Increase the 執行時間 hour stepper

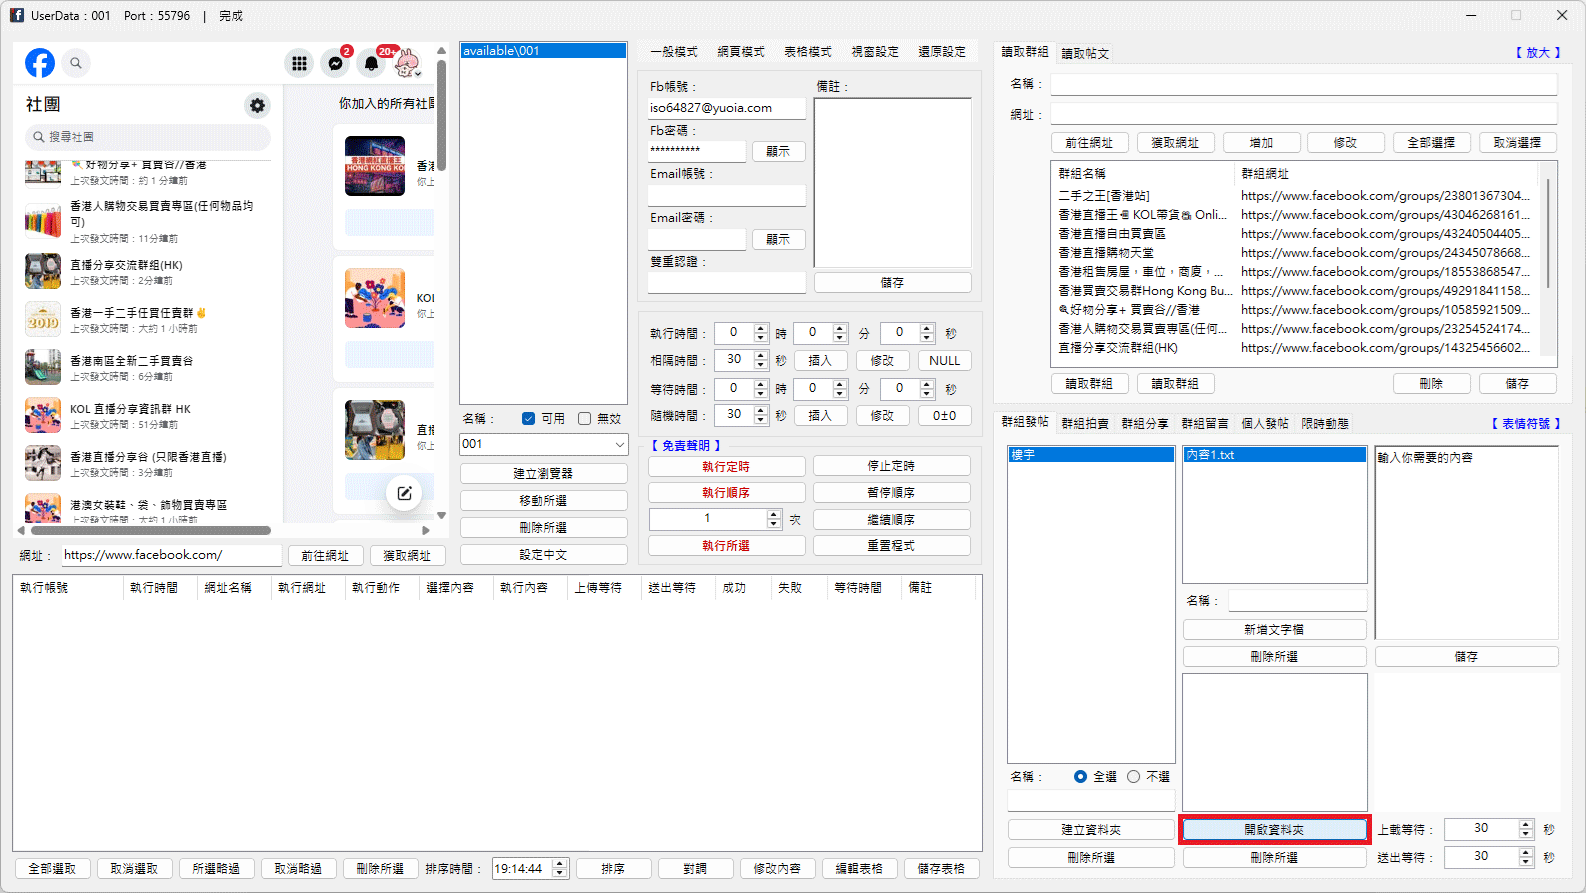[761, 328]
